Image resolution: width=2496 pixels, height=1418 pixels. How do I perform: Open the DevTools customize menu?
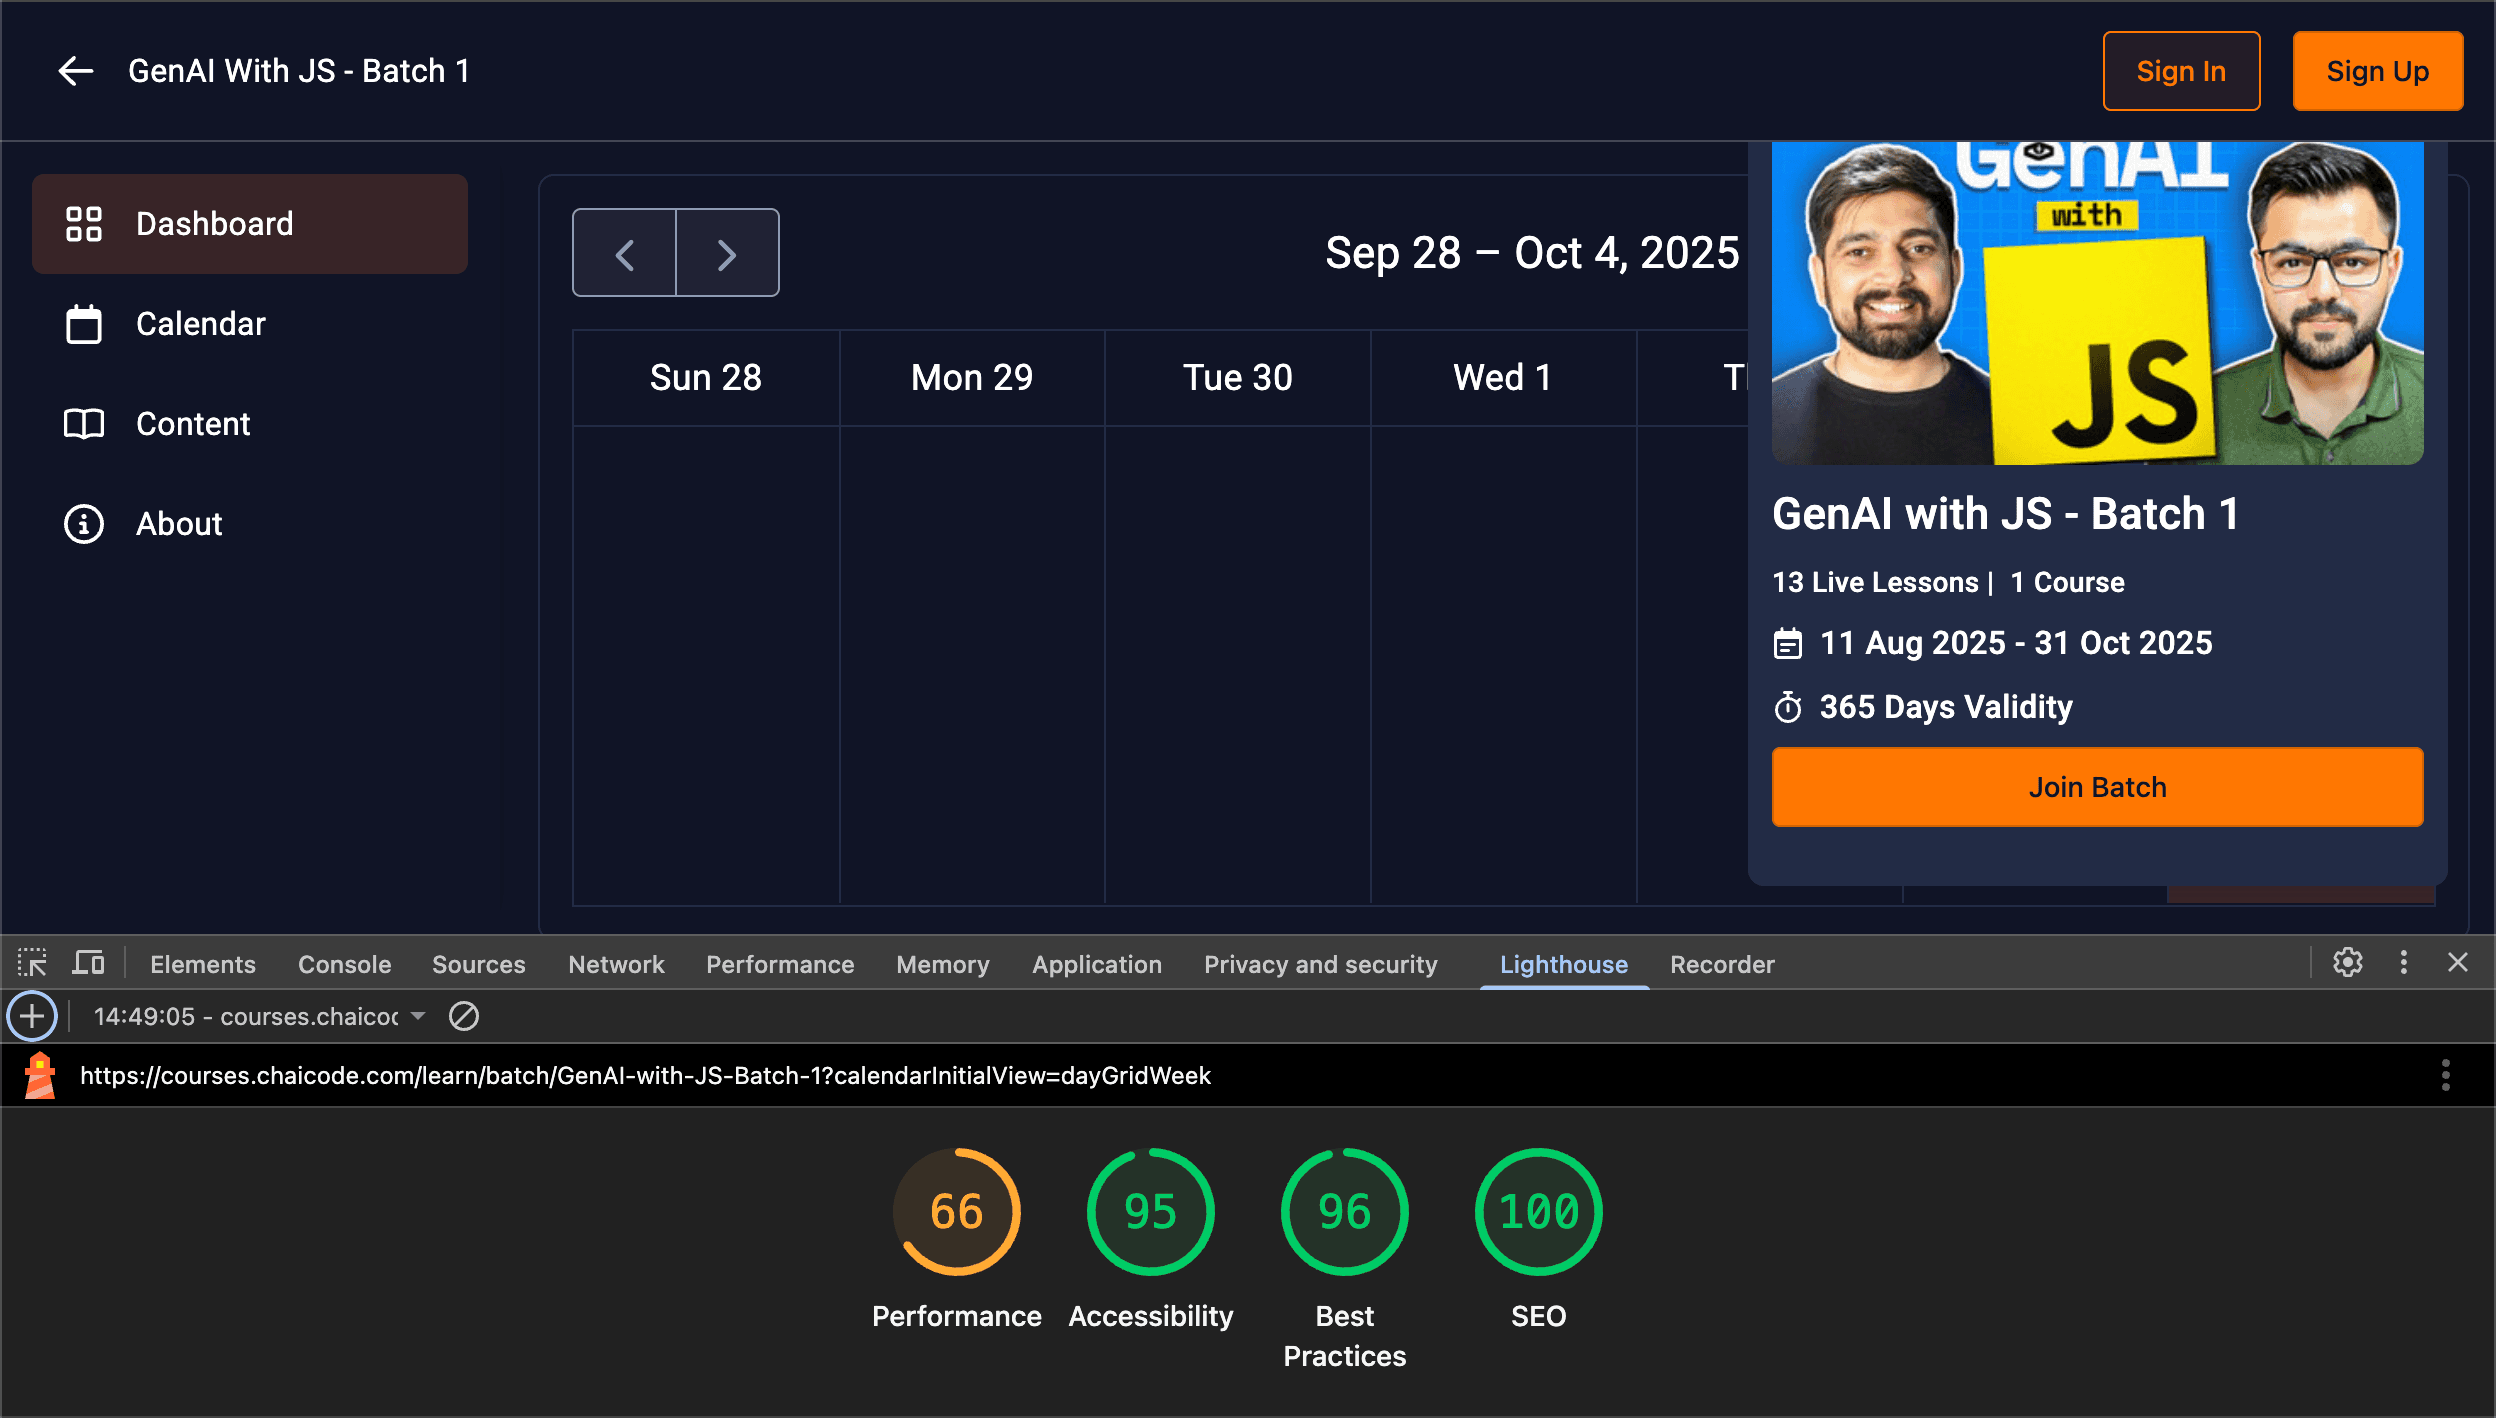click(x=2403, y=963)
